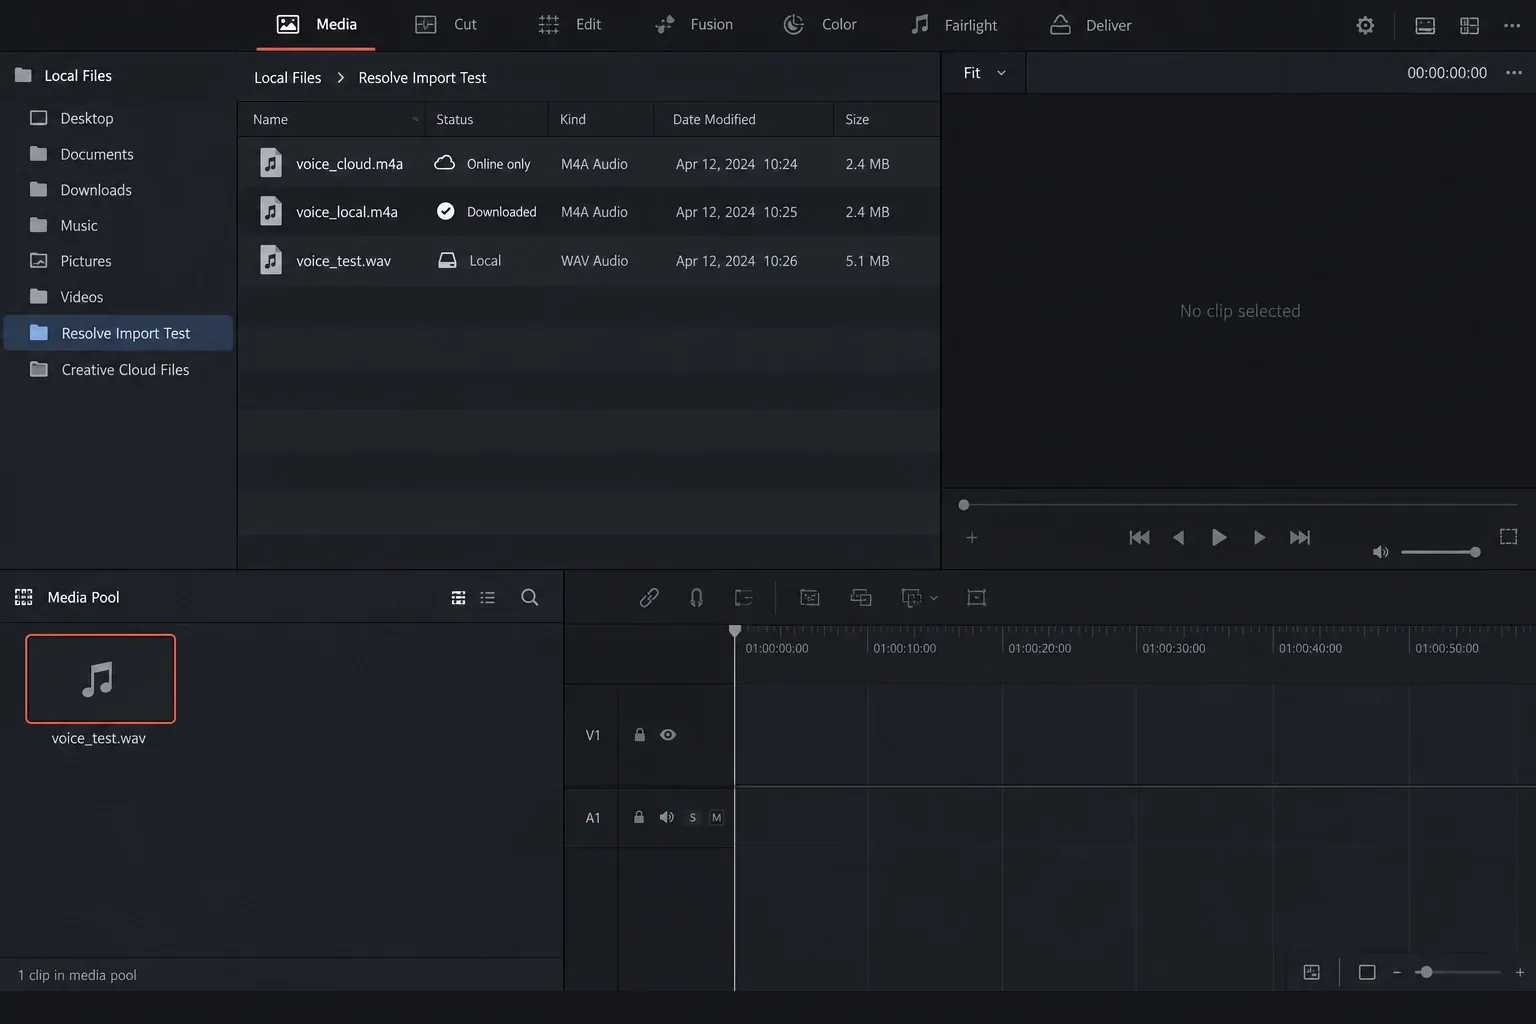Switch to the Edit page tab
The width and height of the screenshot is (1536, 1024).
click(569, 24)
